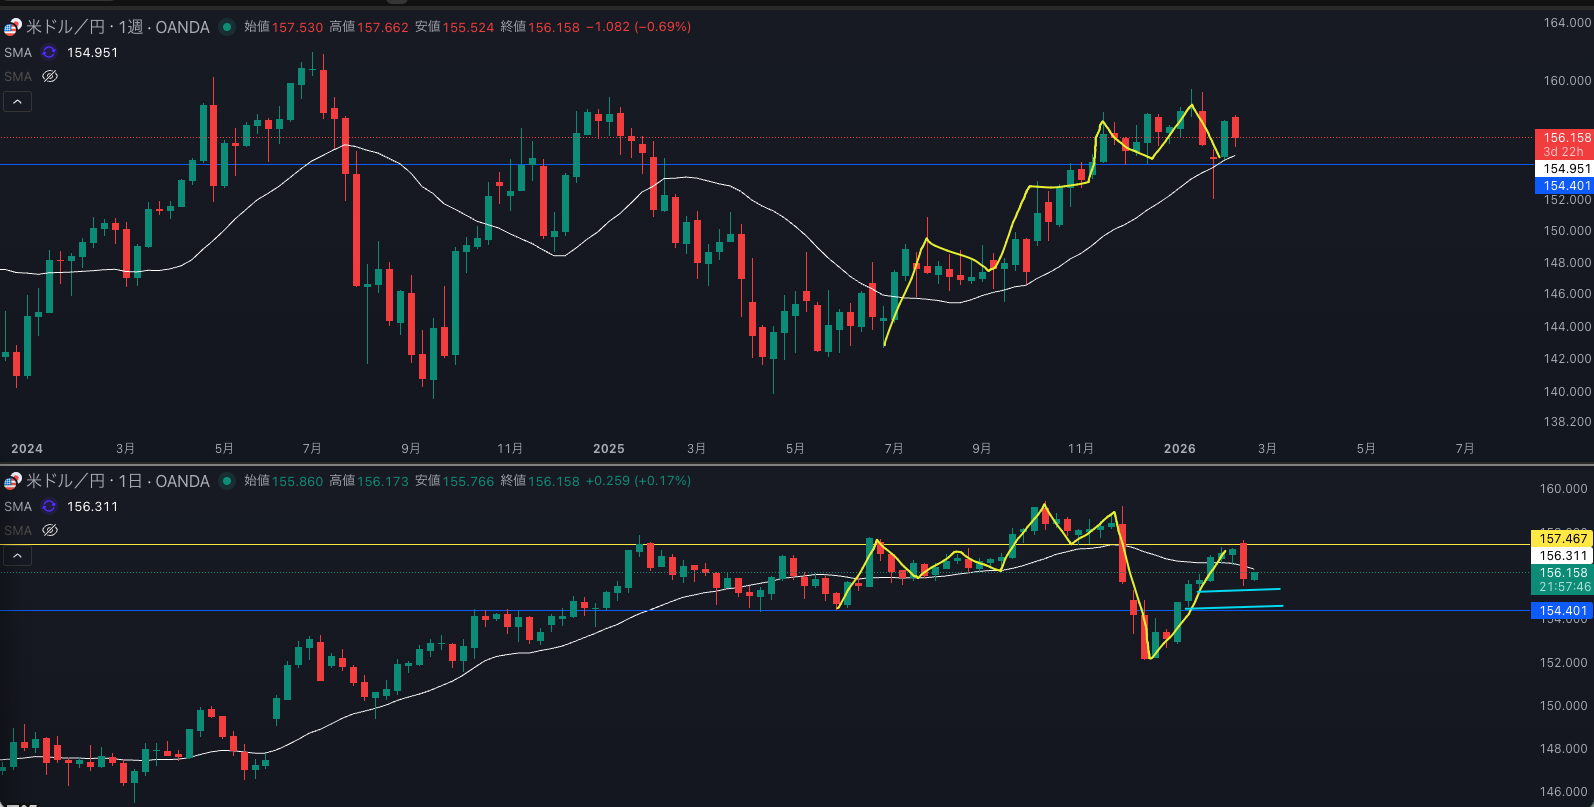Click the purple SMA refresh icon on weekly chart

49,52
